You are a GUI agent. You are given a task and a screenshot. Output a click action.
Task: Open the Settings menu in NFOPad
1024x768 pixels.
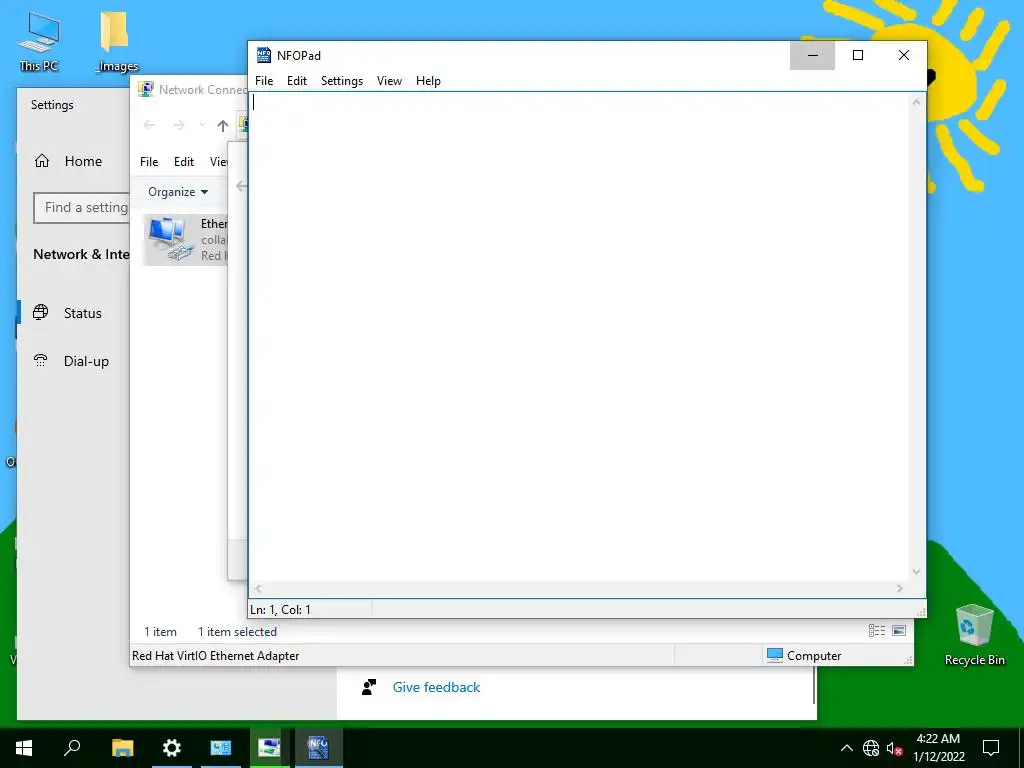click(x=342, y=81)
